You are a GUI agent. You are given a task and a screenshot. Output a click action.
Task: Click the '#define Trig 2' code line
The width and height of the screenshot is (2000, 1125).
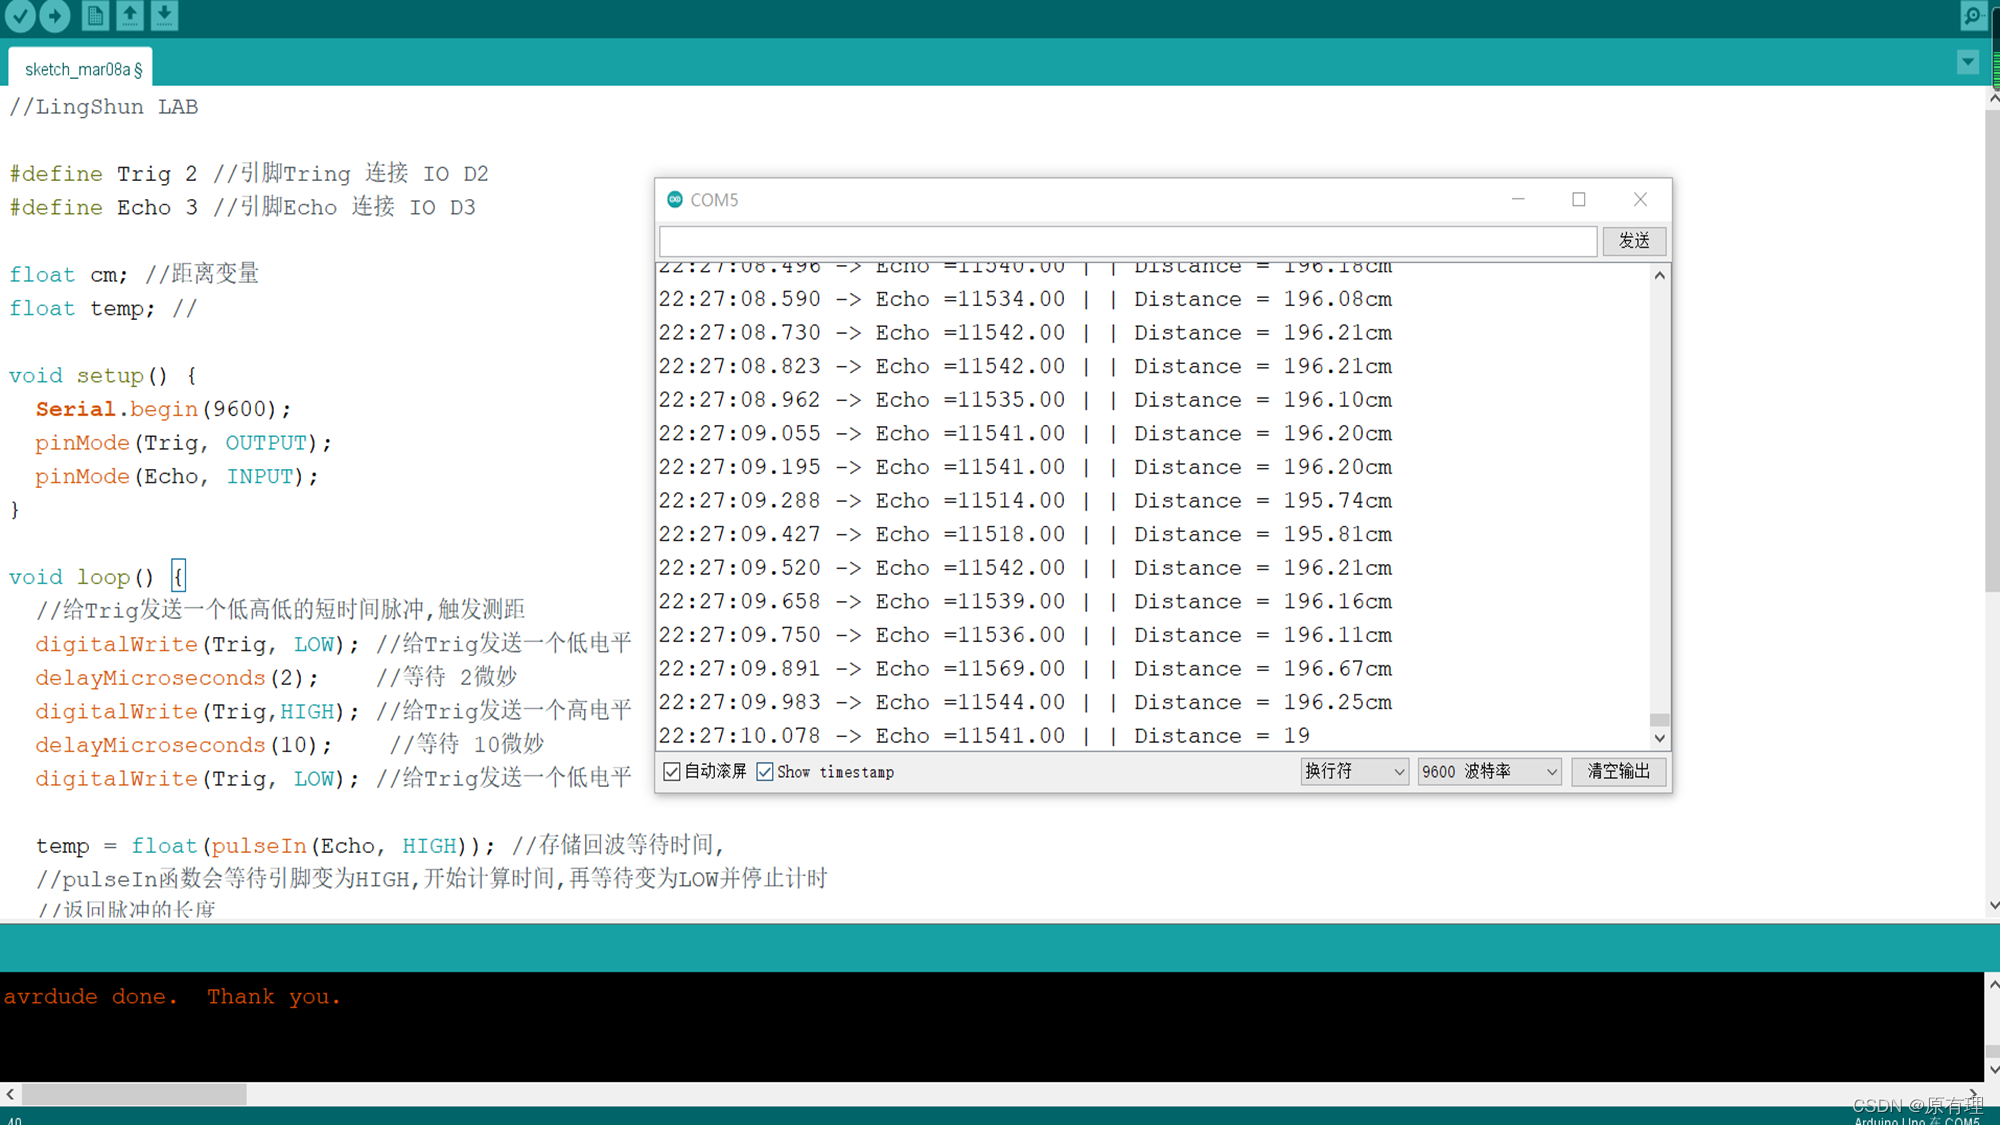[x=249, y=174]
